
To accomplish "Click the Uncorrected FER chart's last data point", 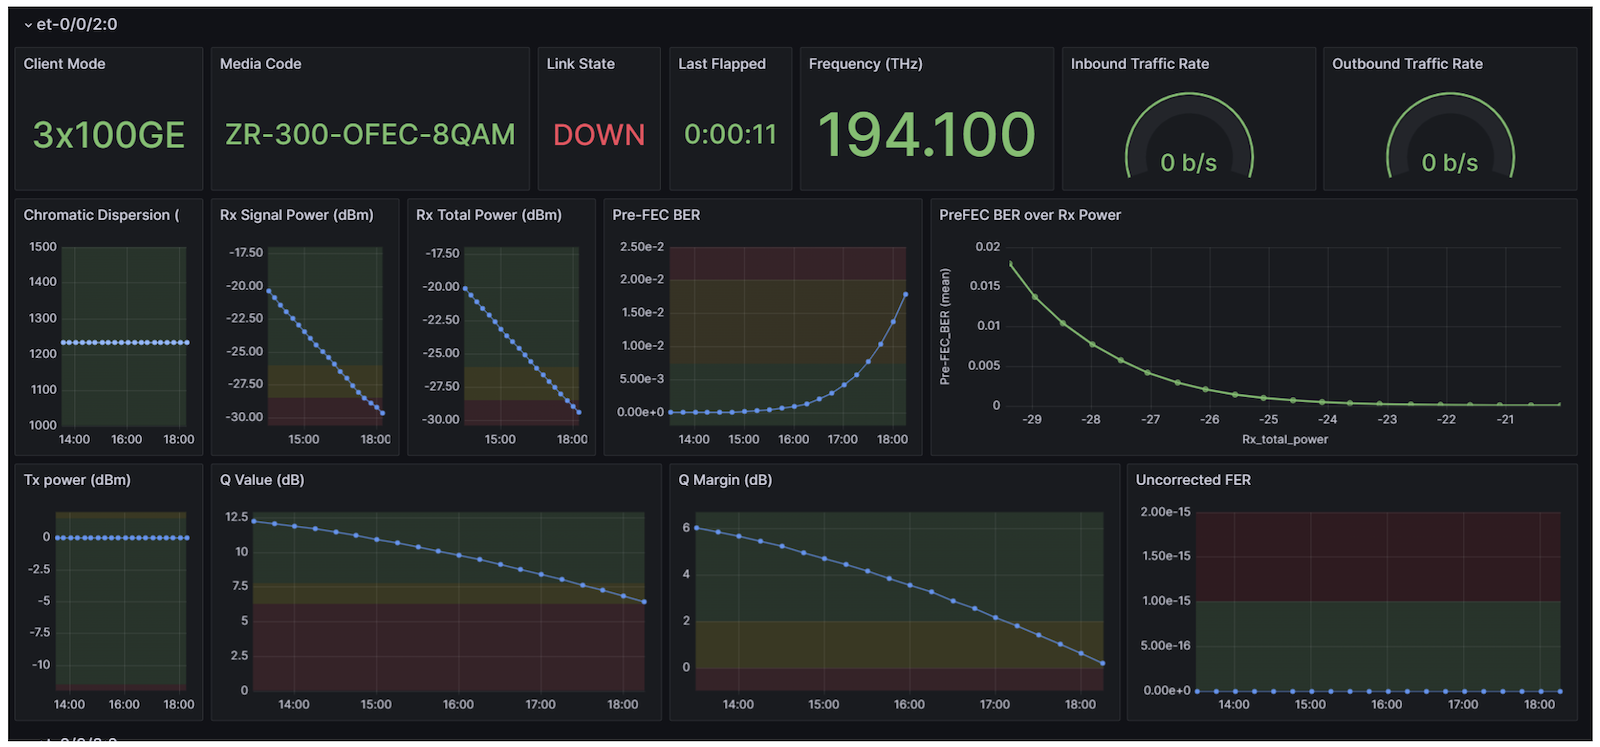I will [x=1559, y=691].
